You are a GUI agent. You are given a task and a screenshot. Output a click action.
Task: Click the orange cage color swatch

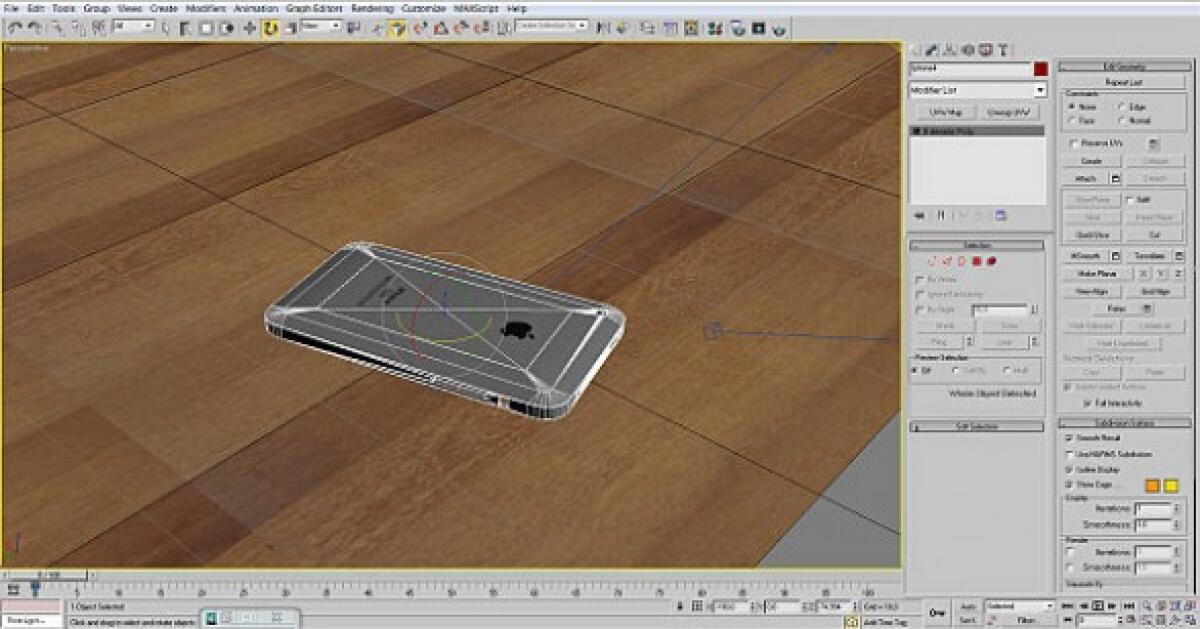[1152, 485]
